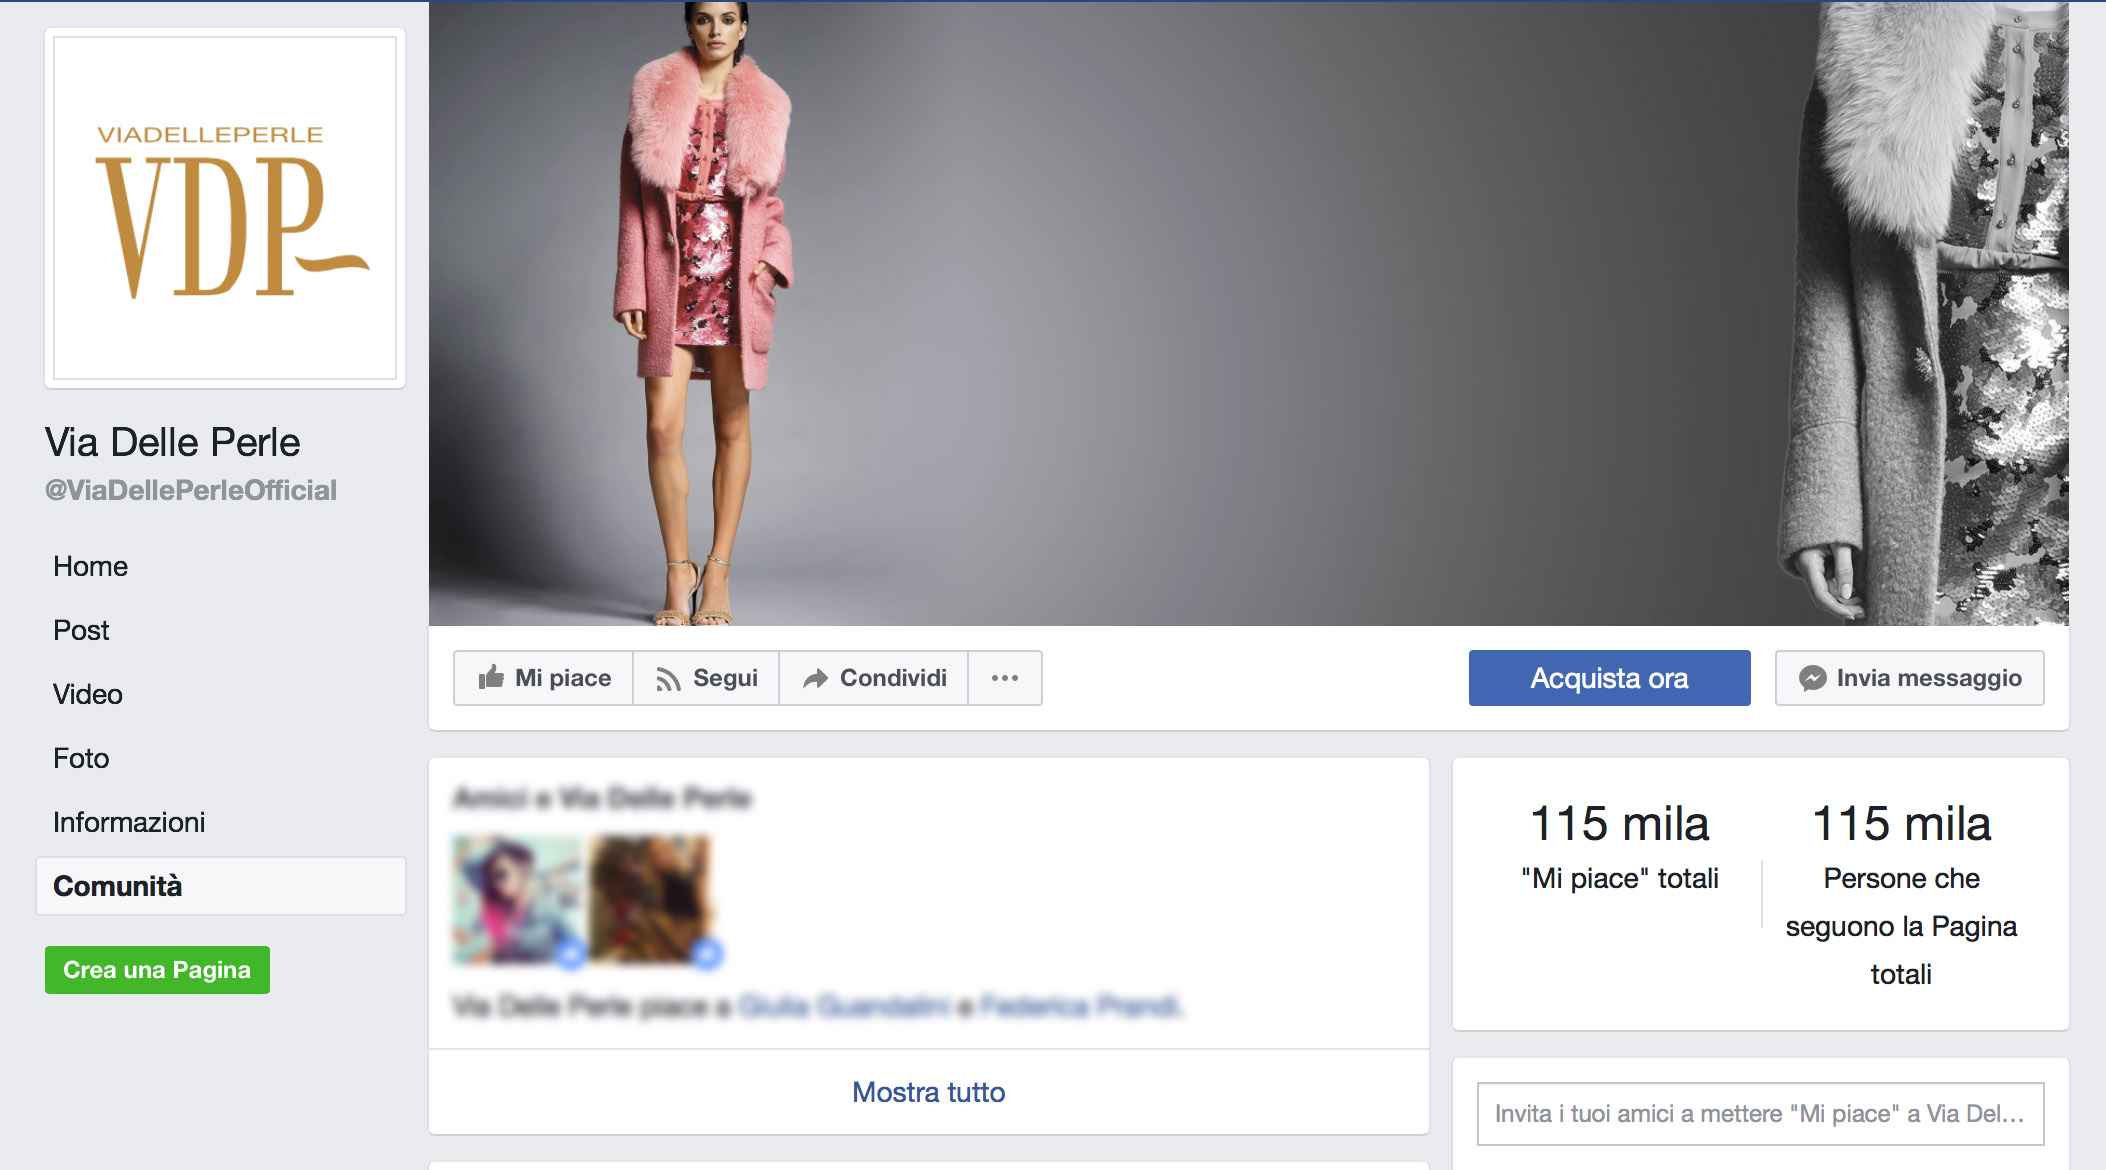
Task: Click the Segui RSS feed icon
Action: pos(667,679)
